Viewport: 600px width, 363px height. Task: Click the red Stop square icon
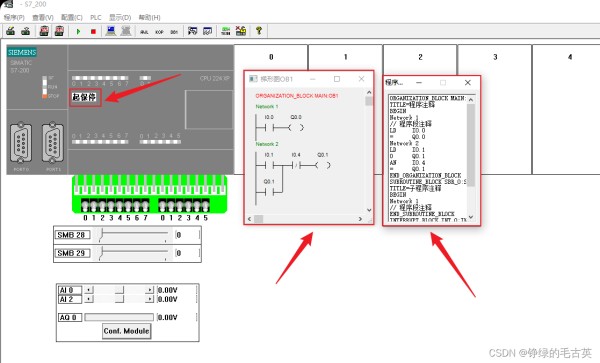(x=93, y=31)
